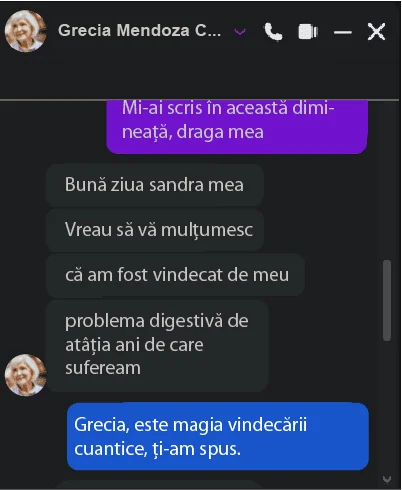The height and width of the screenshot is (490, 402).
Task: Start a video call with Grecia
Action: [308, 32]
